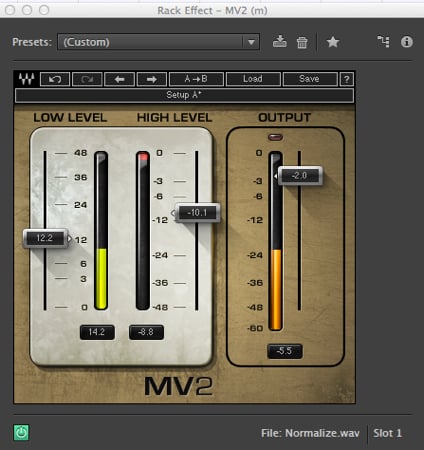
Task: Copy setup A to B
Action: [196, 79]
